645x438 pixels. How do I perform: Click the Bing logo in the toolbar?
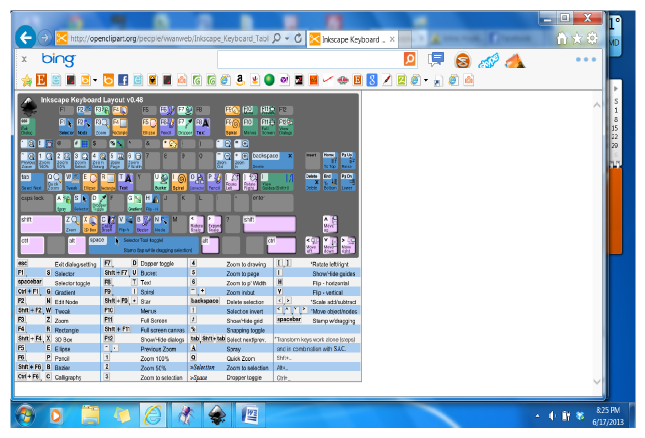click(x=58, y=60)
